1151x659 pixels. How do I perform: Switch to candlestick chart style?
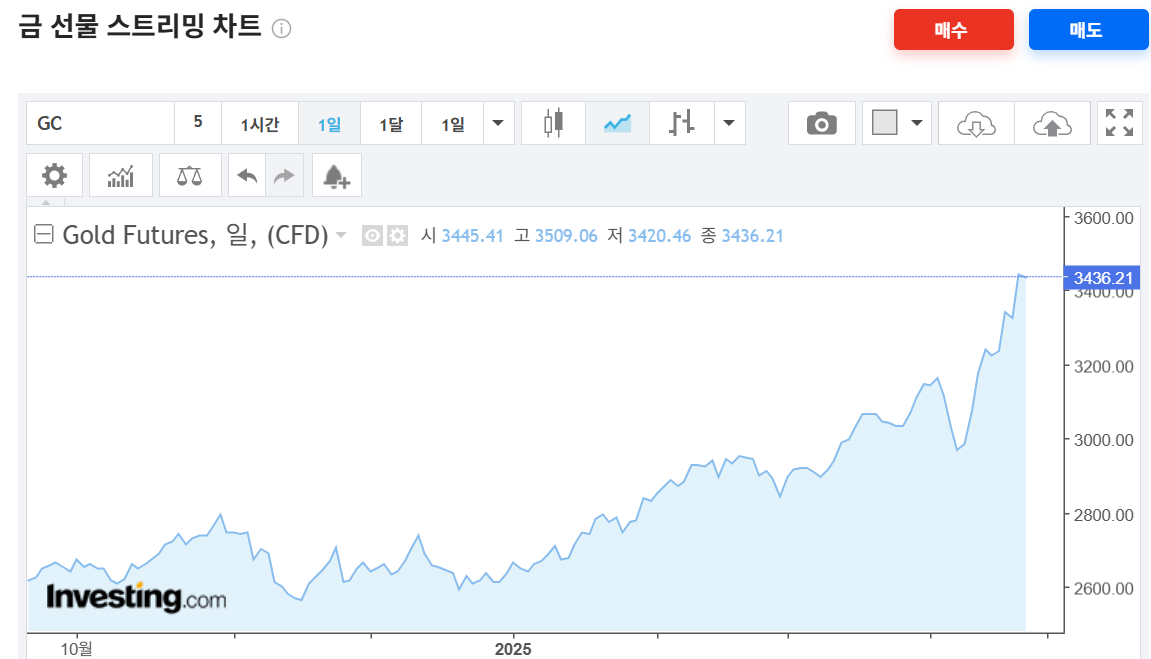pyautogui.click(x=553, y=123)
